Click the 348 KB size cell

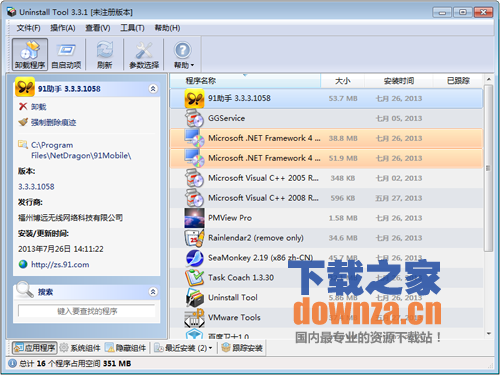tap(343, 178)
